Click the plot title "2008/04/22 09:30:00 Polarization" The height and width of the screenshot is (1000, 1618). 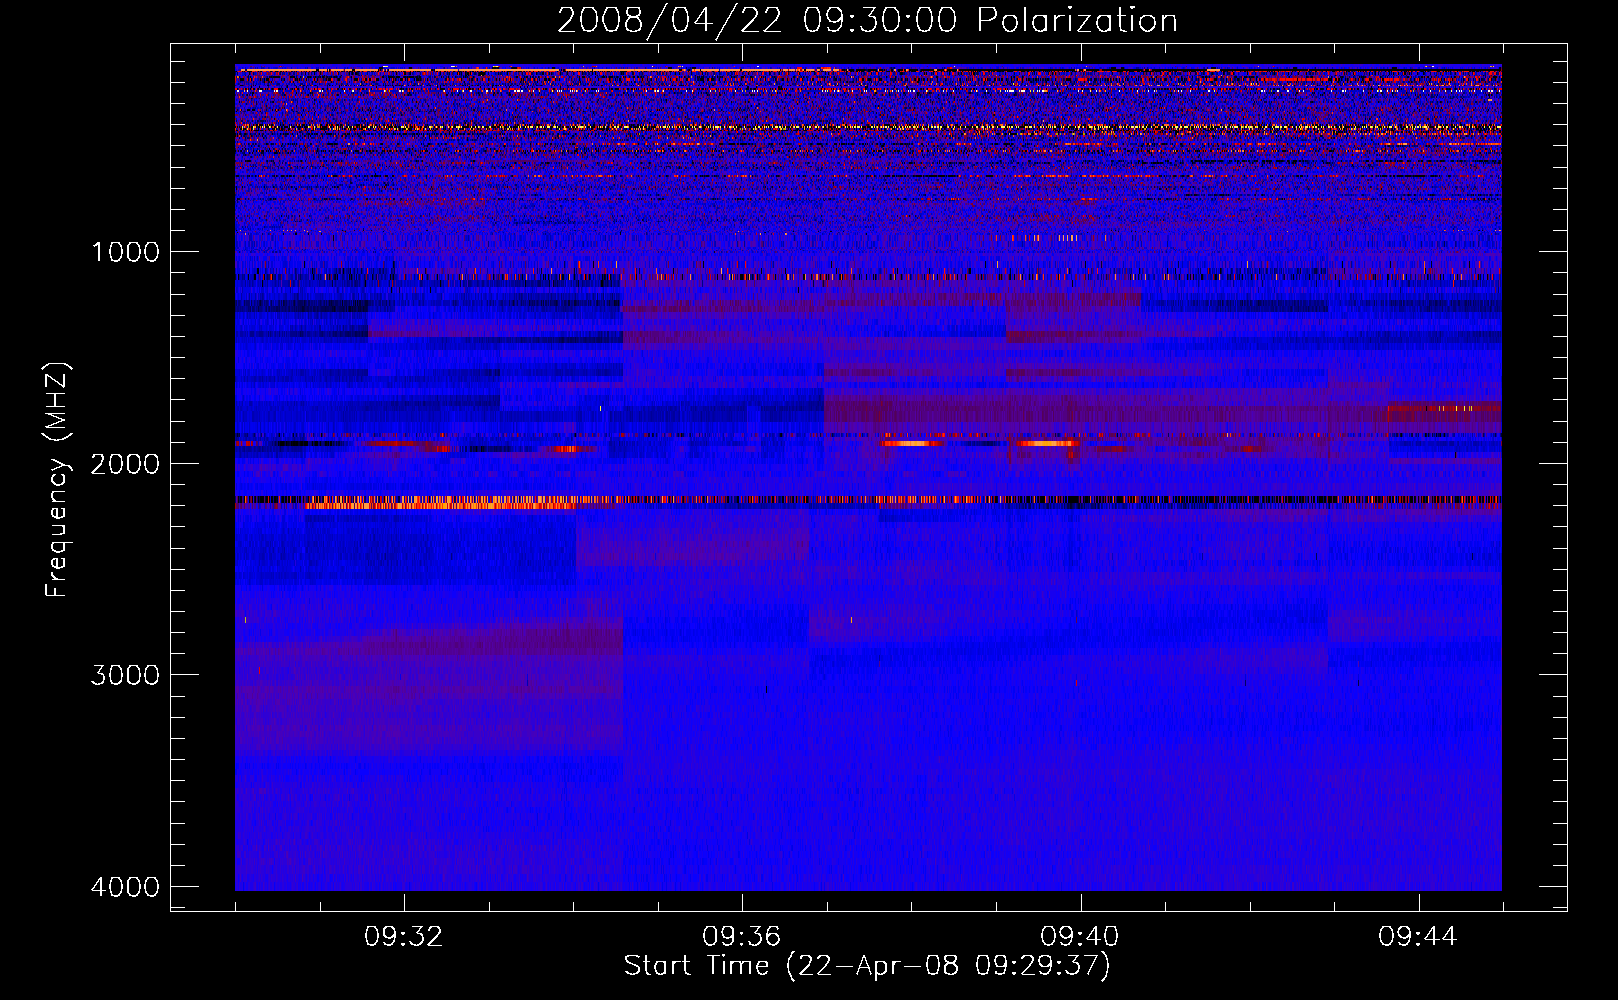pyautogui.click(x=867, y=21)
